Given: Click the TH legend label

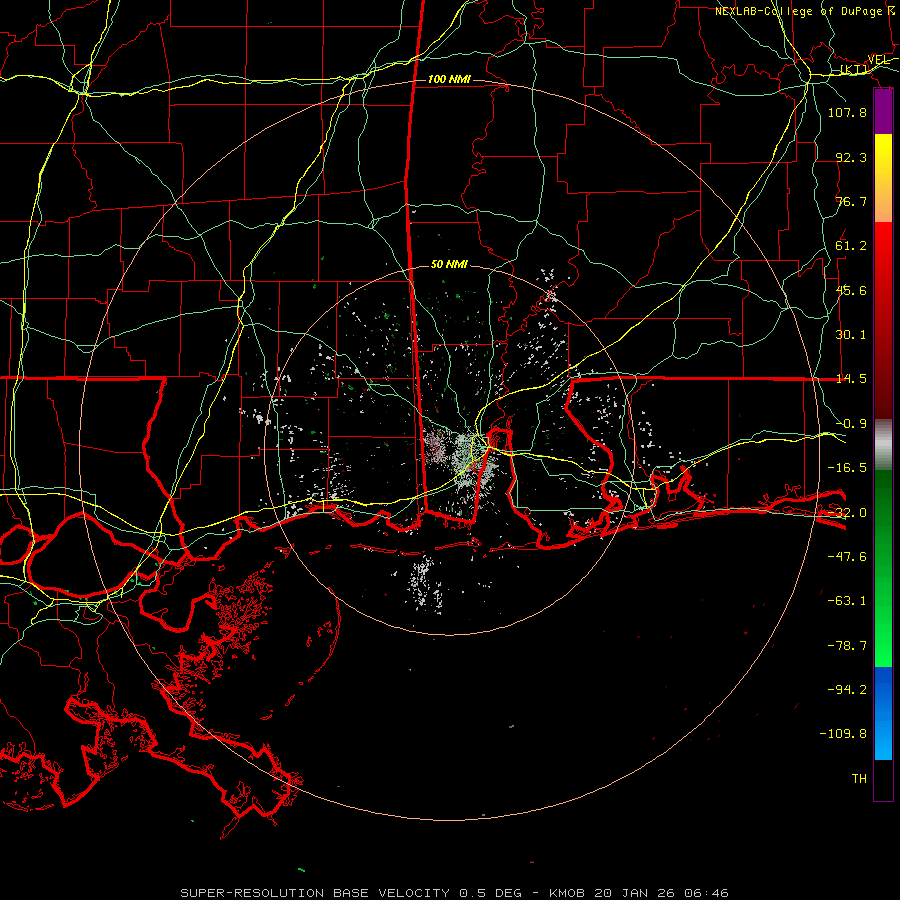Looking at the screenshot, I should click(859, 779).
